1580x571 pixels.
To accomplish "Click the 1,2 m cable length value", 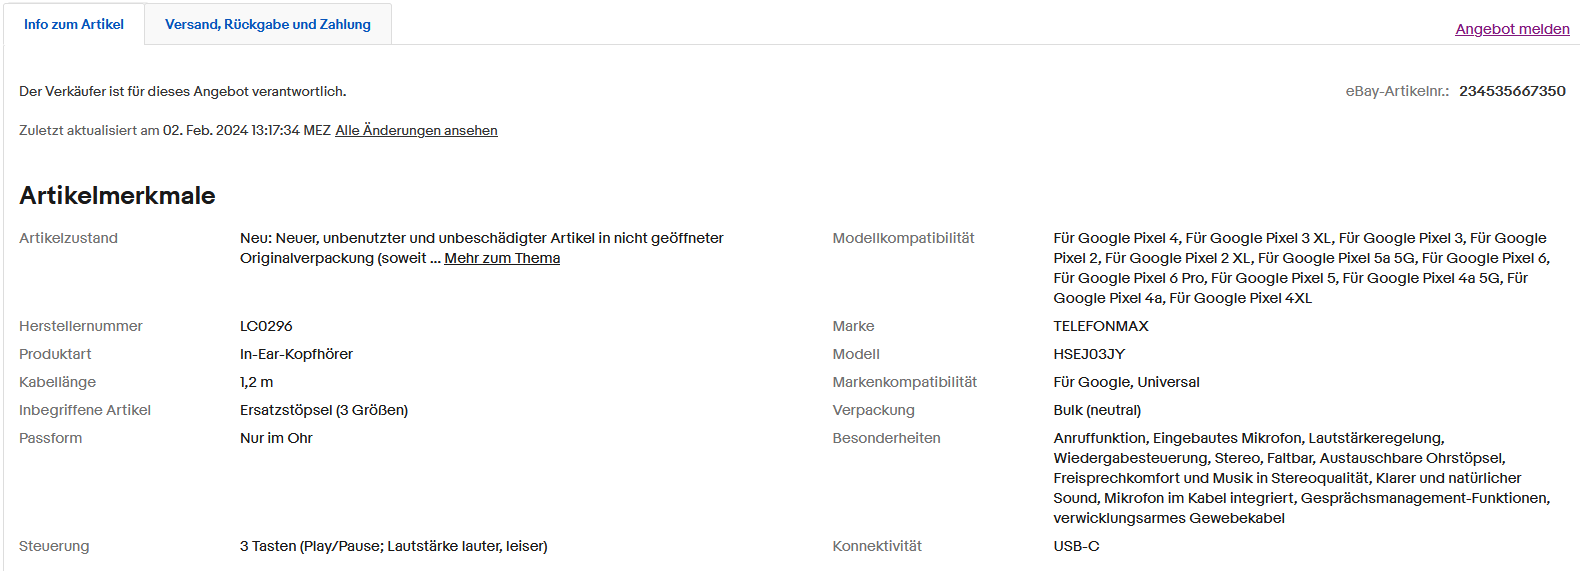I will (x=256, y=382).
